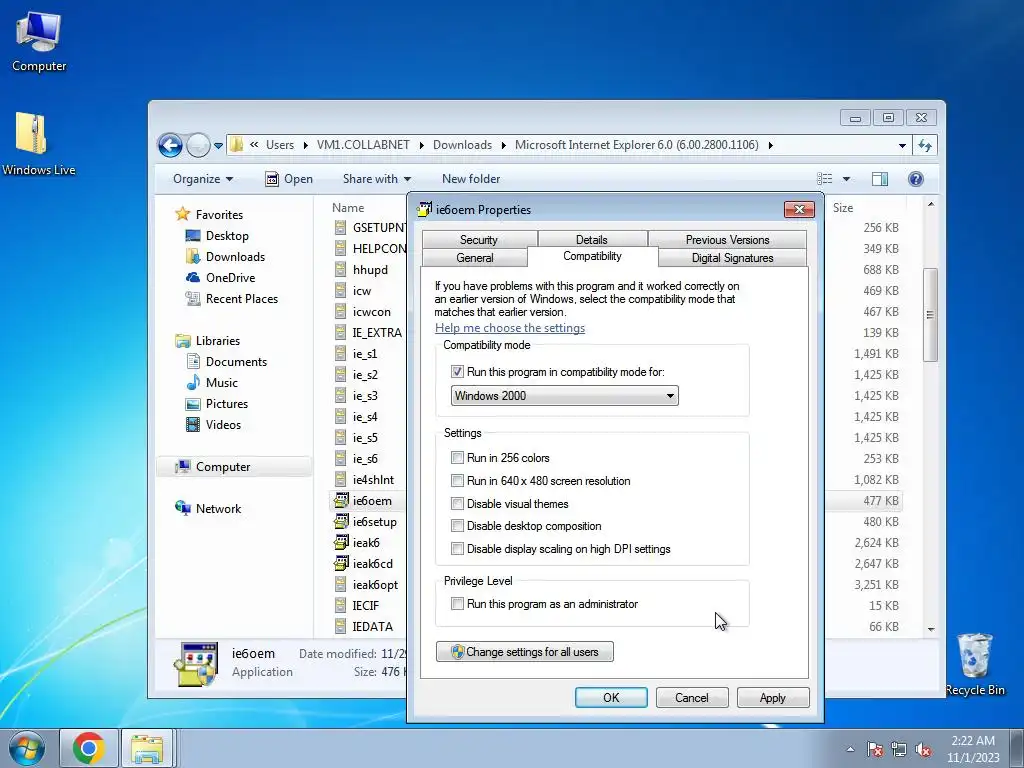Click the Windows Start orb
The width and height of the screenshot is (1024, 768).
26,748
